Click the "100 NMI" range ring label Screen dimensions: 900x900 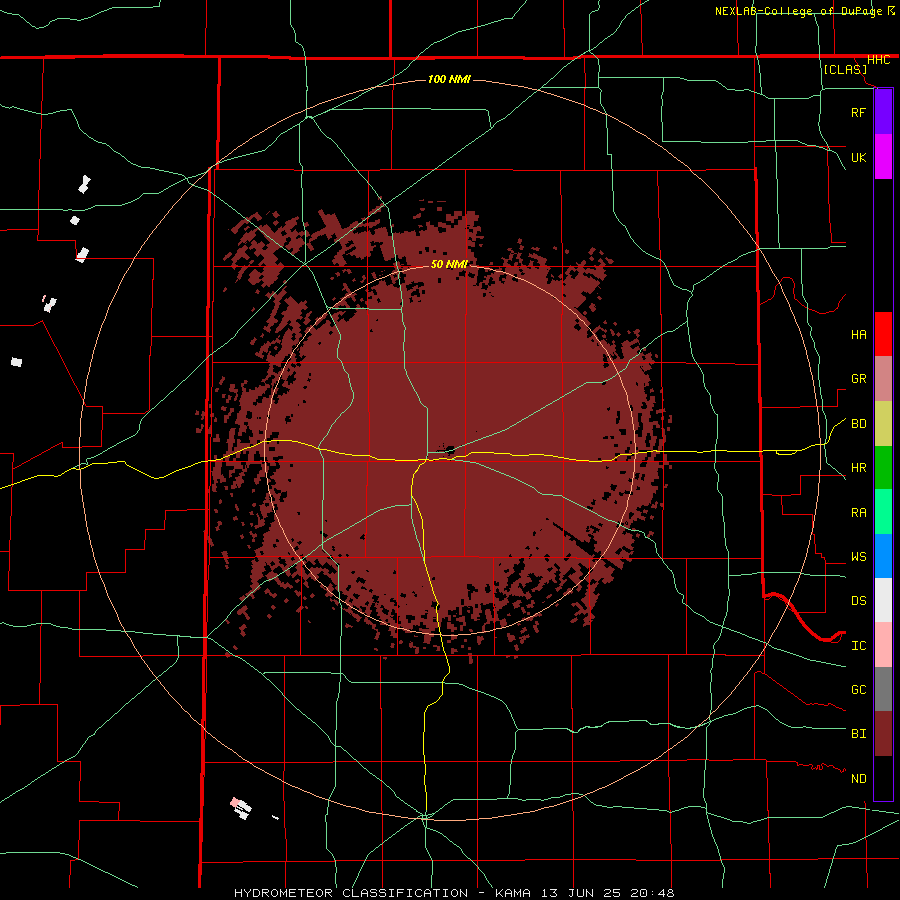click(x=449, y=79)
